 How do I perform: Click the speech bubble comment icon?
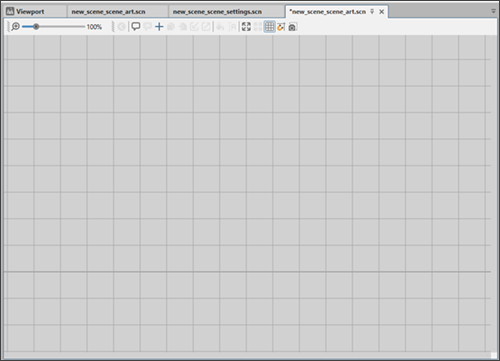click(136, 26)
